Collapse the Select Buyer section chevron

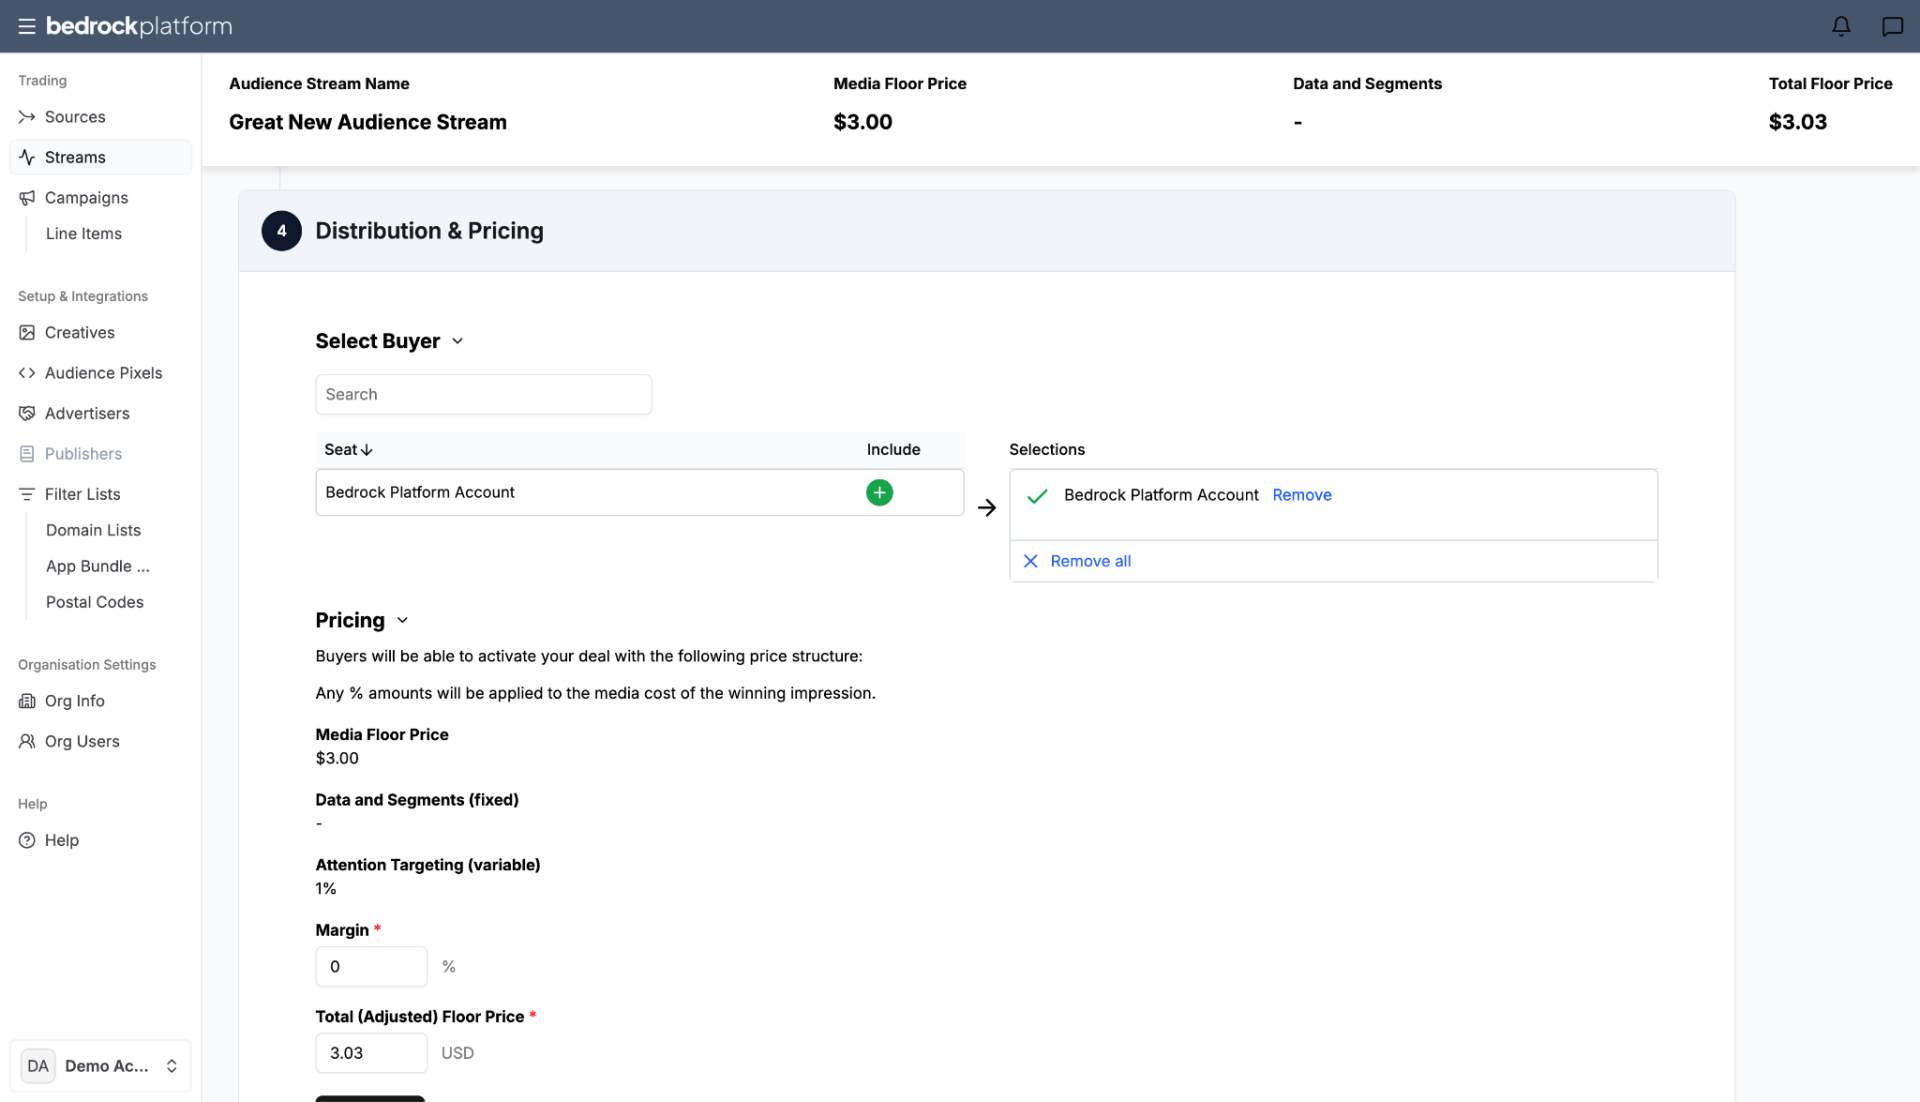point(457,341)
